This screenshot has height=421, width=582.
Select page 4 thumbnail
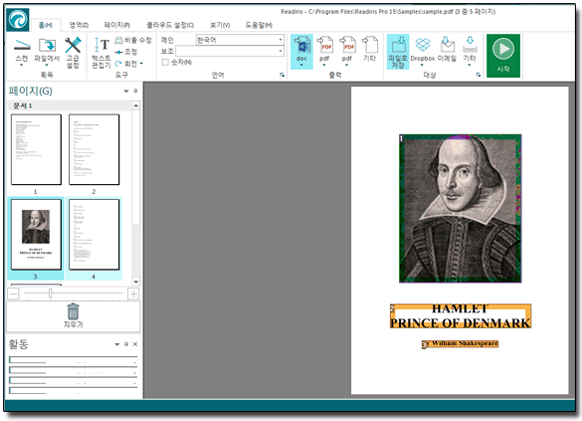(x=94, y=234)
